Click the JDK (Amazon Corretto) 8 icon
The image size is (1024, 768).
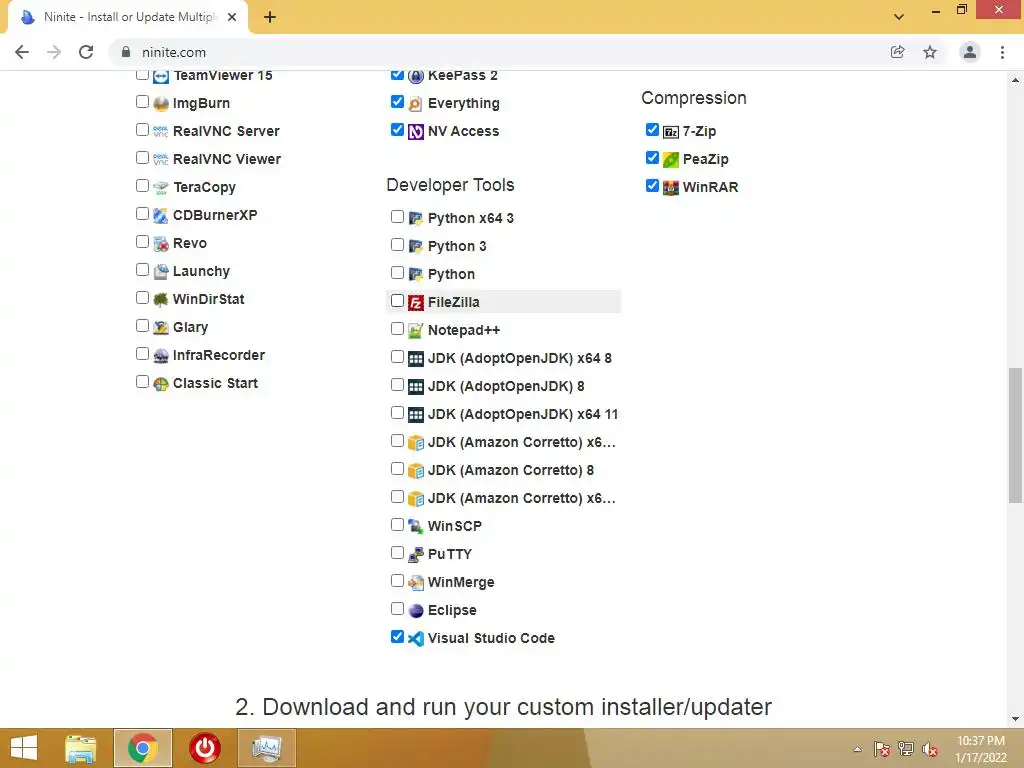415,471
